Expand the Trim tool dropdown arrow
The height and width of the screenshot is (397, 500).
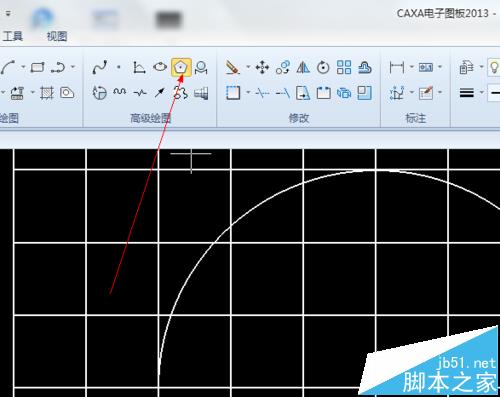(248, 92)
